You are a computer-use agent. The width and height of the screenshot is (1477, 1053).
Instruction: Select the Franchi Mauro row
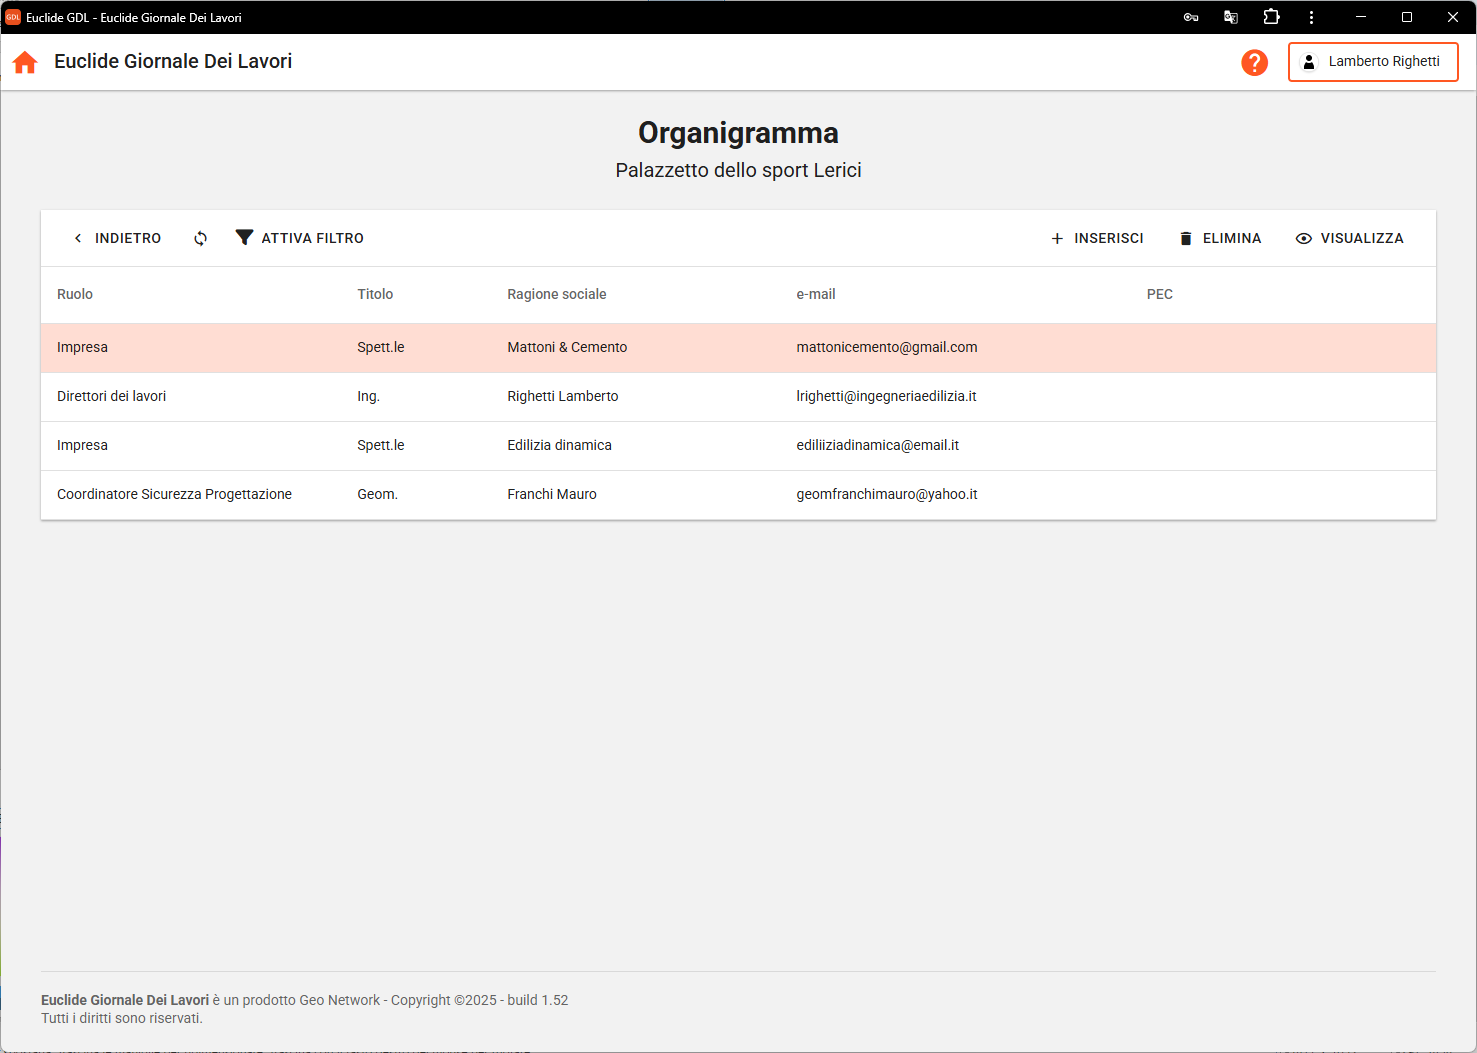tap(551, 494)
